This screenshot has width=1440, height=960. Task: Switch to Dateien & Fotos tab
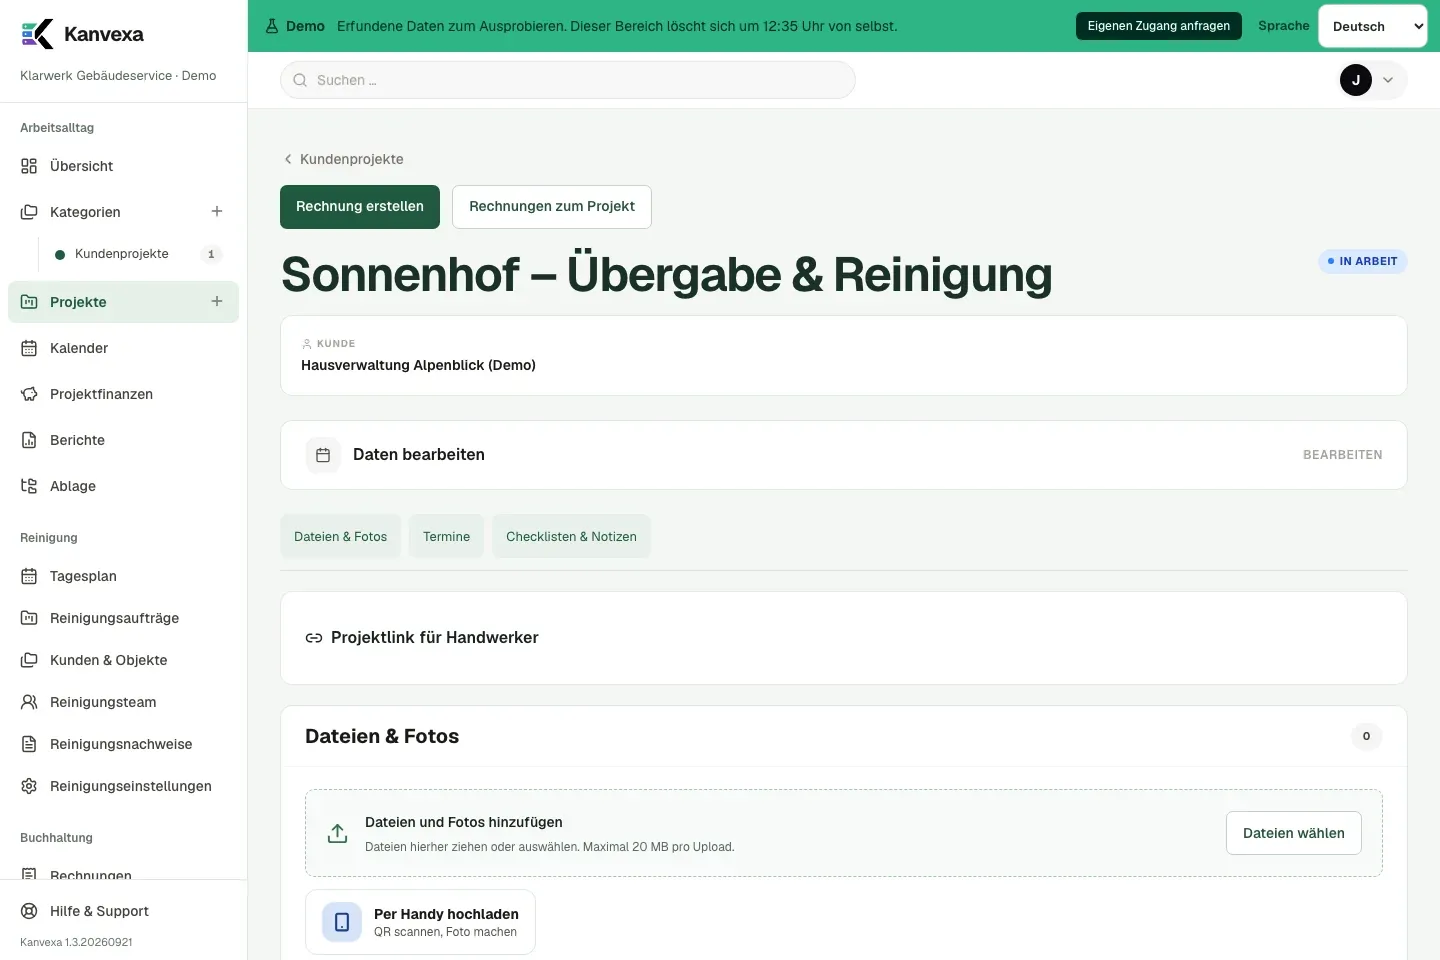pyautogui.click(x=341, y=536)
